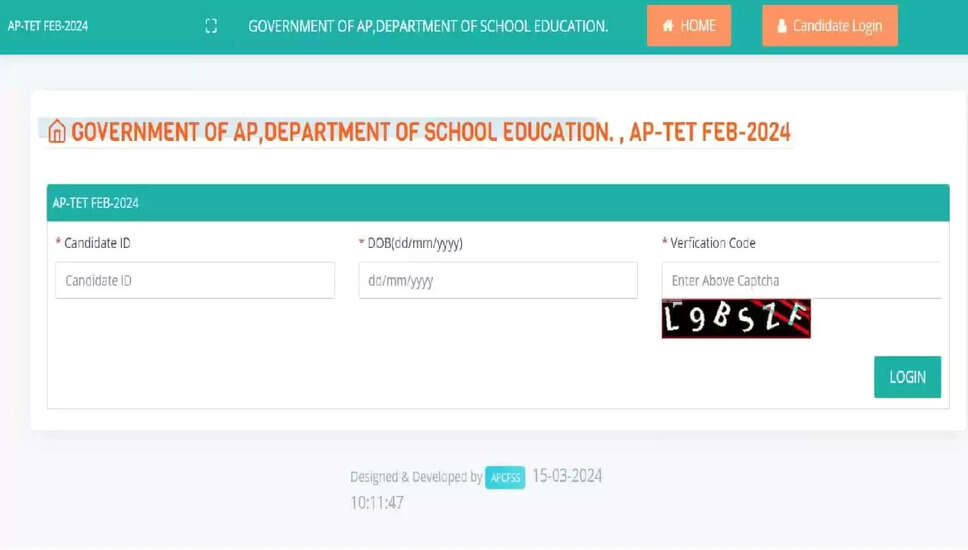Image resolution: width=968 pixels, height=550 pixels.
Task: Click the 15-03-2024 date in the footer
Action: (566, 476)
